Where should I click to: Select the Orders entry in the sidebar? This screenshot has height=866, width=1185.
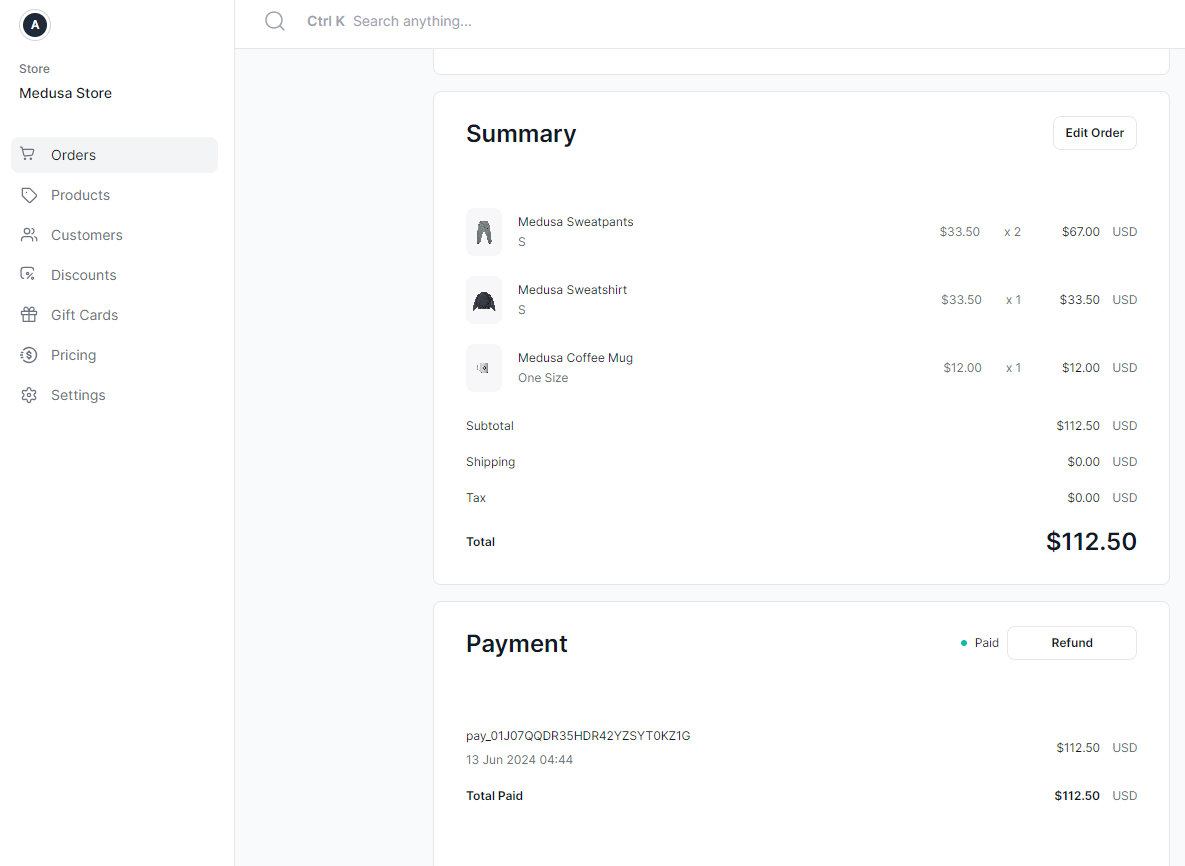point(72,155)
